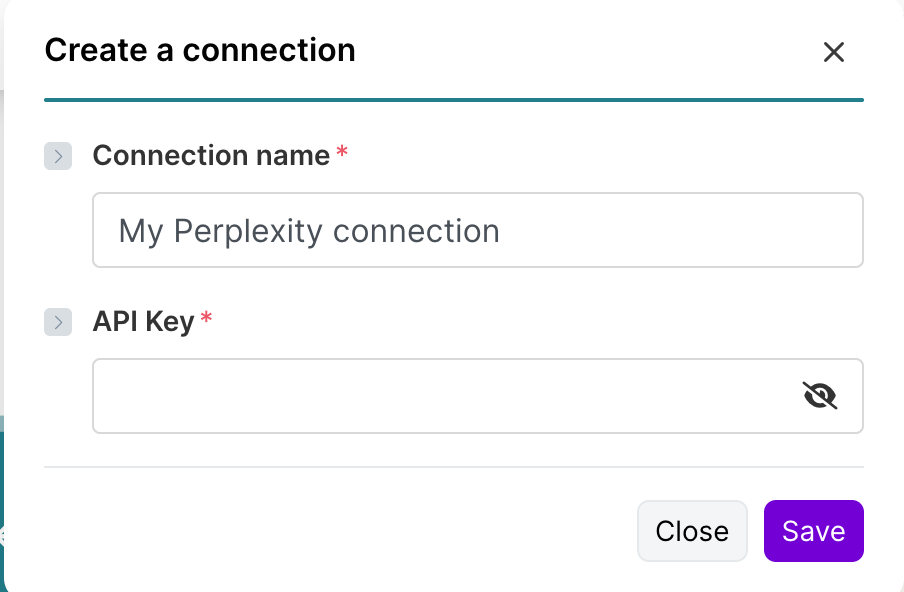Click the empty API Key entry box
Screen dimensions: 904x592
[400, 396]
